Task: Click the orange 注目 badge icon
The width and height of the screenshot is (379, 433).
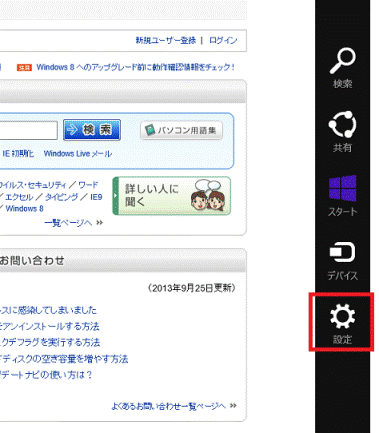Action: (24, 68)
